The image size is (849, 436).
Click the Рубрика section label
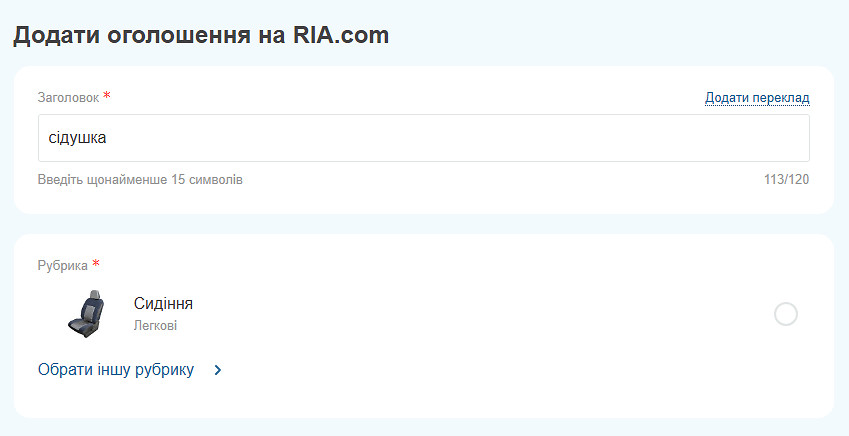click(x=62, y=265)
